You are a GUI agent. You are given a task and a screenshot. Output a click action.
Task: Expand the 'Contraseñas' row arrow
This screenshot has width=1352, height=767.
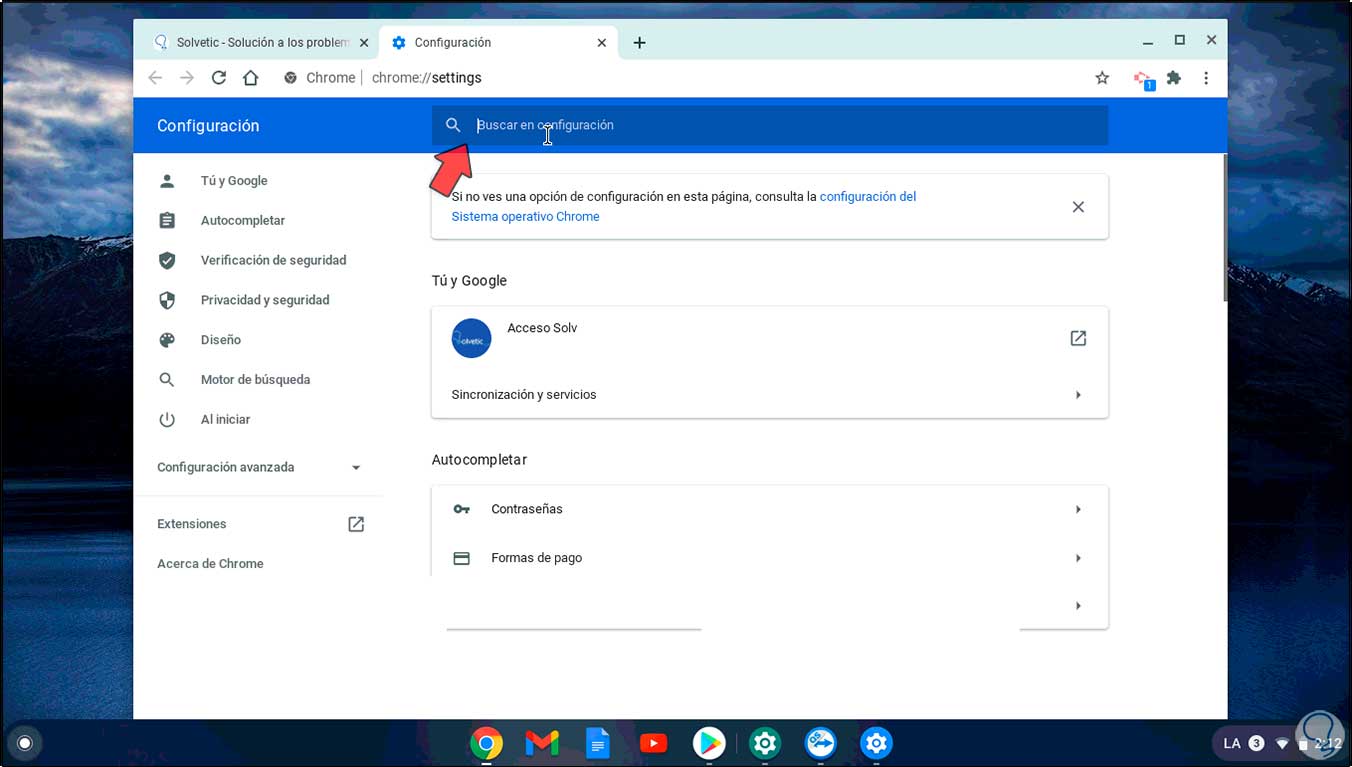(x=1078, y=509)
